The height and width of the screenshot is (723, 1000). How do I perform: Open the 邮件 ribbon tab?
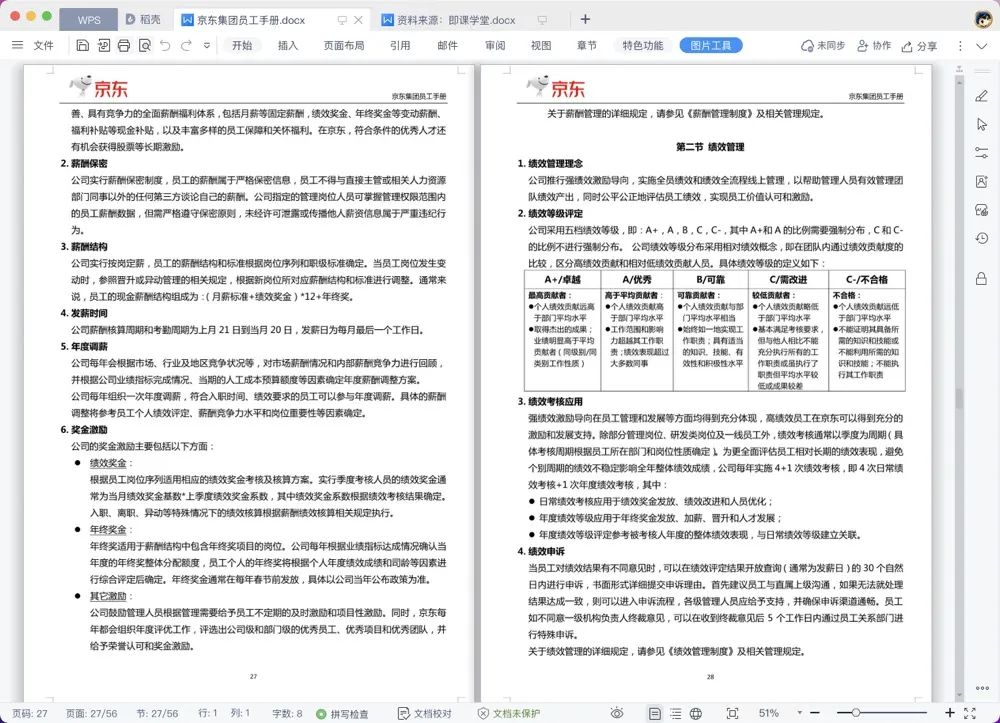click(447, 45)
